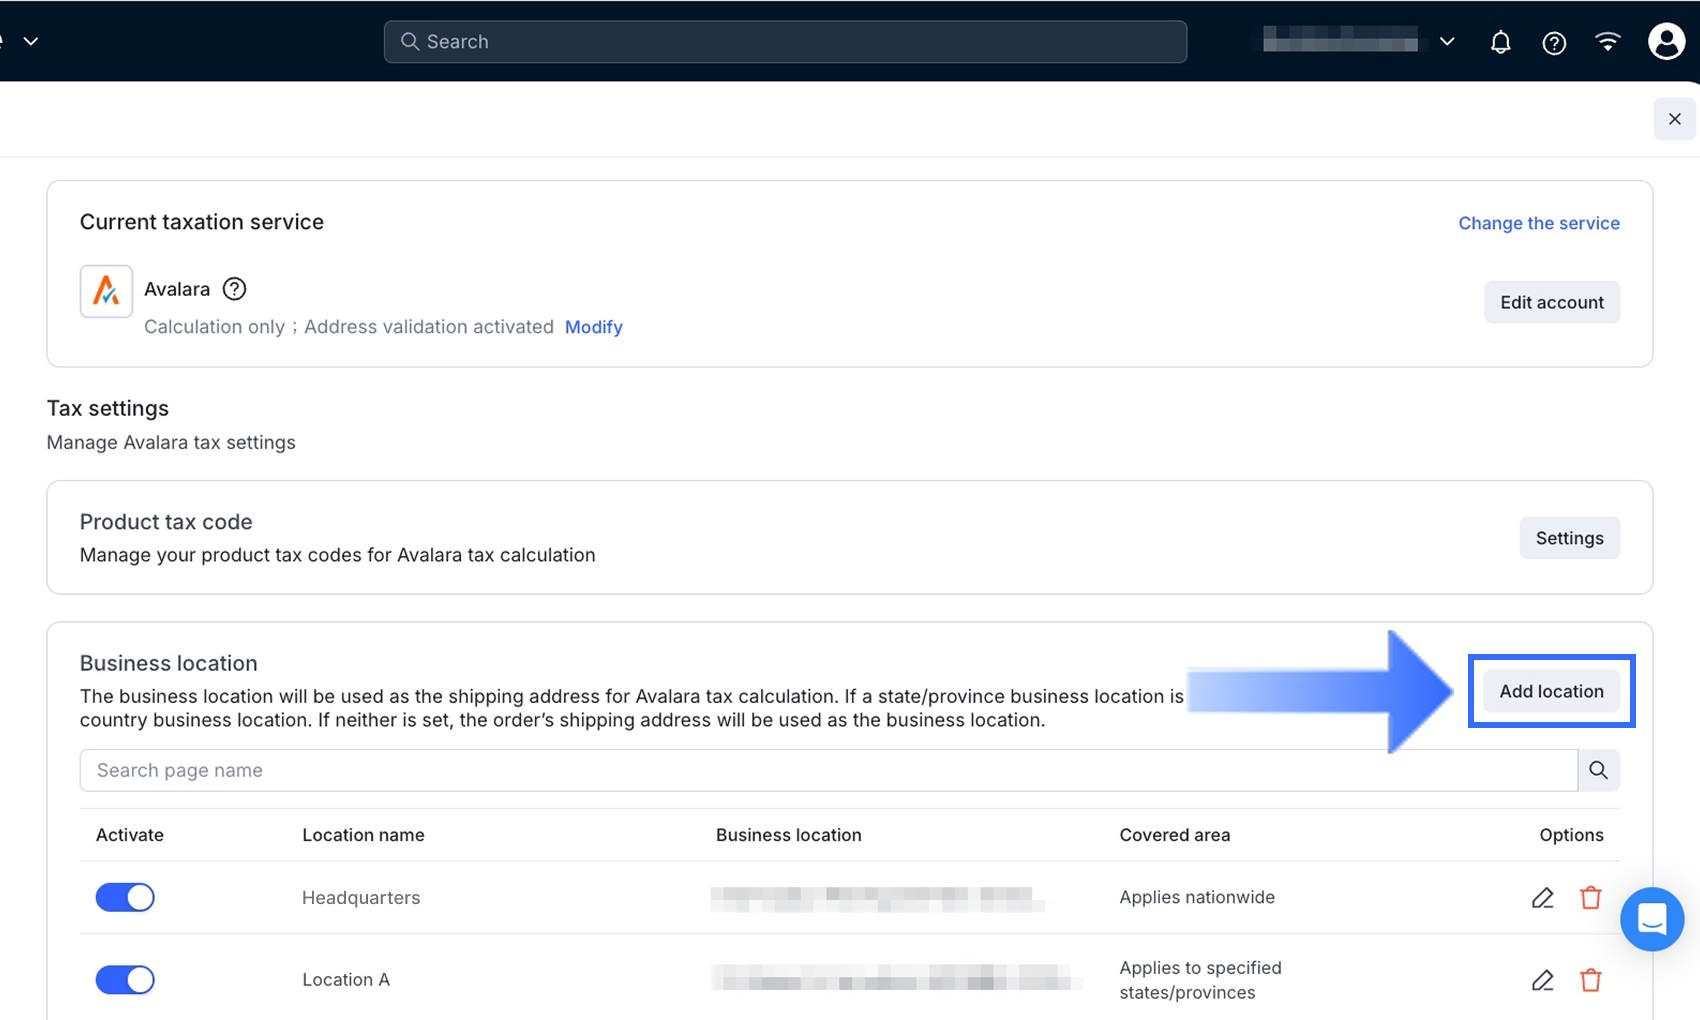
Task: Click the Covered area column header
Action: tap(1175, 835)
